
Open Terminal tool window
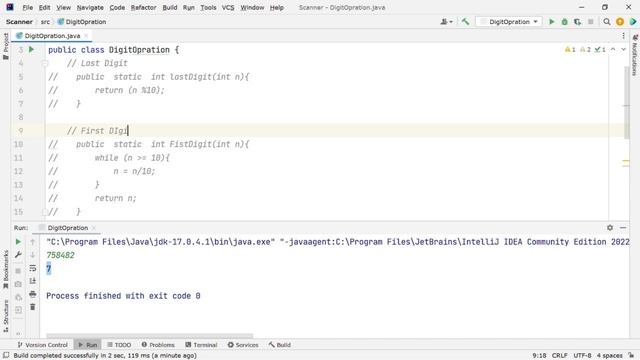point(201,345)
